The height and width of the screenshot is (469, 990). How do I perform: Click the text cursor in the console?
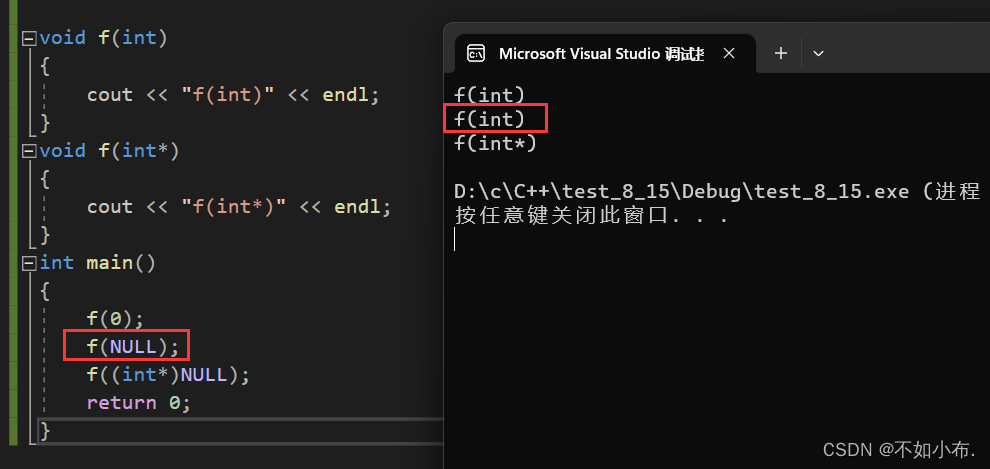455,239
